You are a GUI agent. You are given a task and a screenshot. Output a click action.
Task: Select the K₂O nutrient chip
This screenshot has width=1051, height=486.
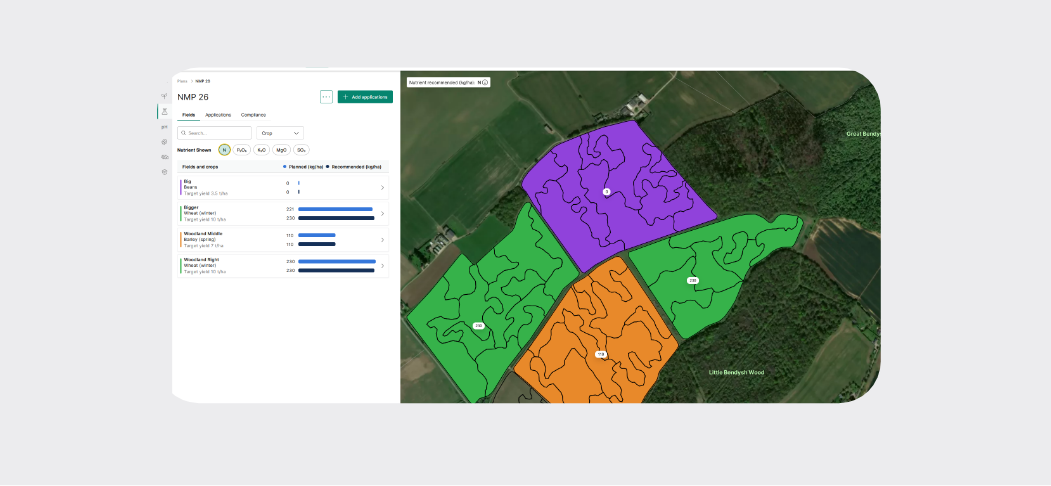click(x=262, y=150)
